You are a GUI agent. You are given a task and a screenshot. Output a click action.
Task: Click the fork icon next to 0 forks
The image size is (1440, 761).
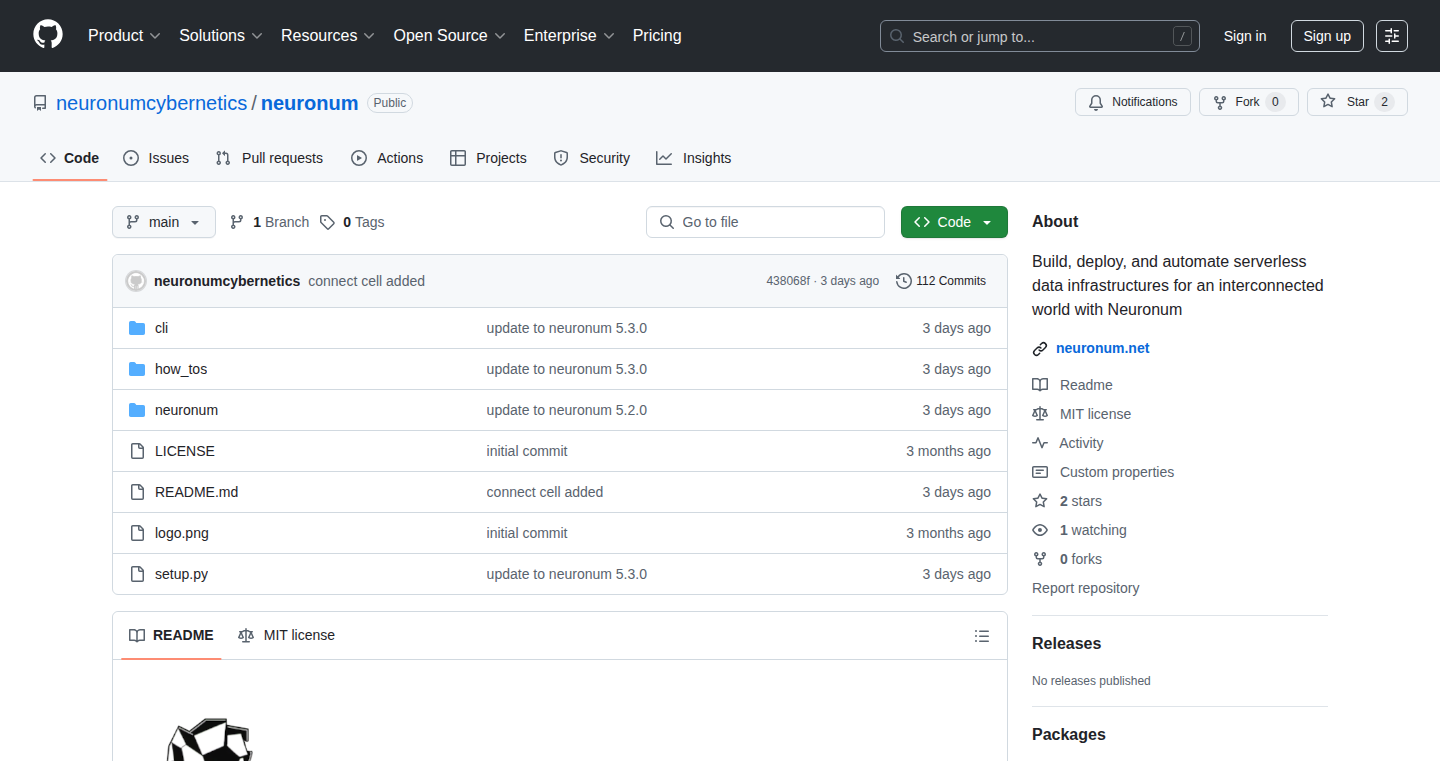pos(1040,559)
